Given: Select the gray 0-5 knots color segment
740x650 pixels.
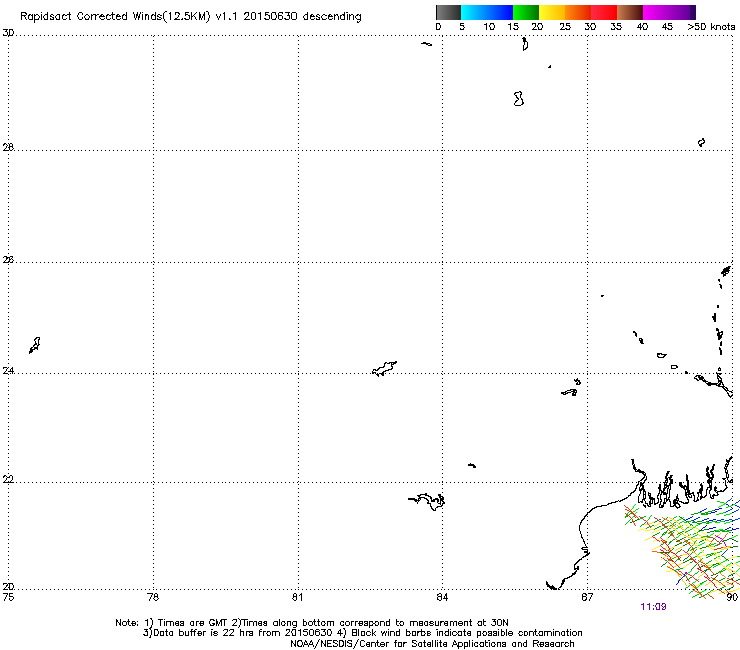Looking at the screenshot, I should coord(448,12).
